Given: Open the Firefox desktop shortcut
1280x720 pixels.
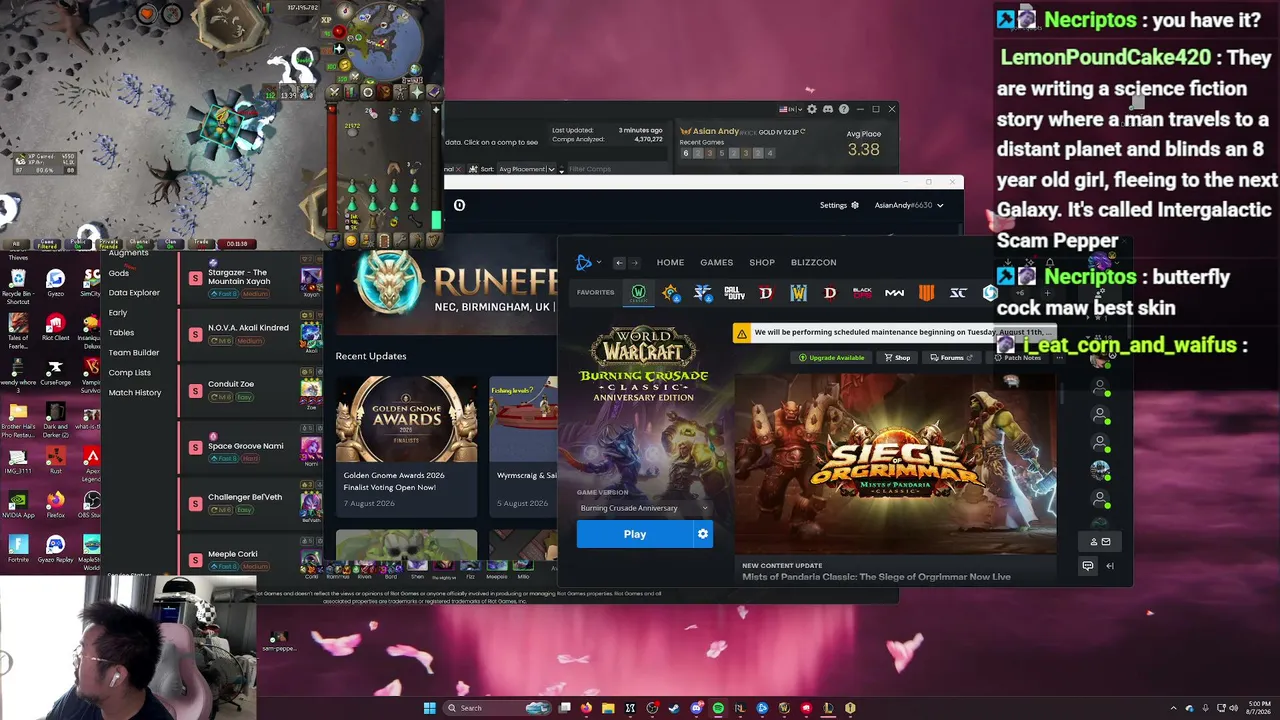Looking at the screenshot, I should (55, 503).
